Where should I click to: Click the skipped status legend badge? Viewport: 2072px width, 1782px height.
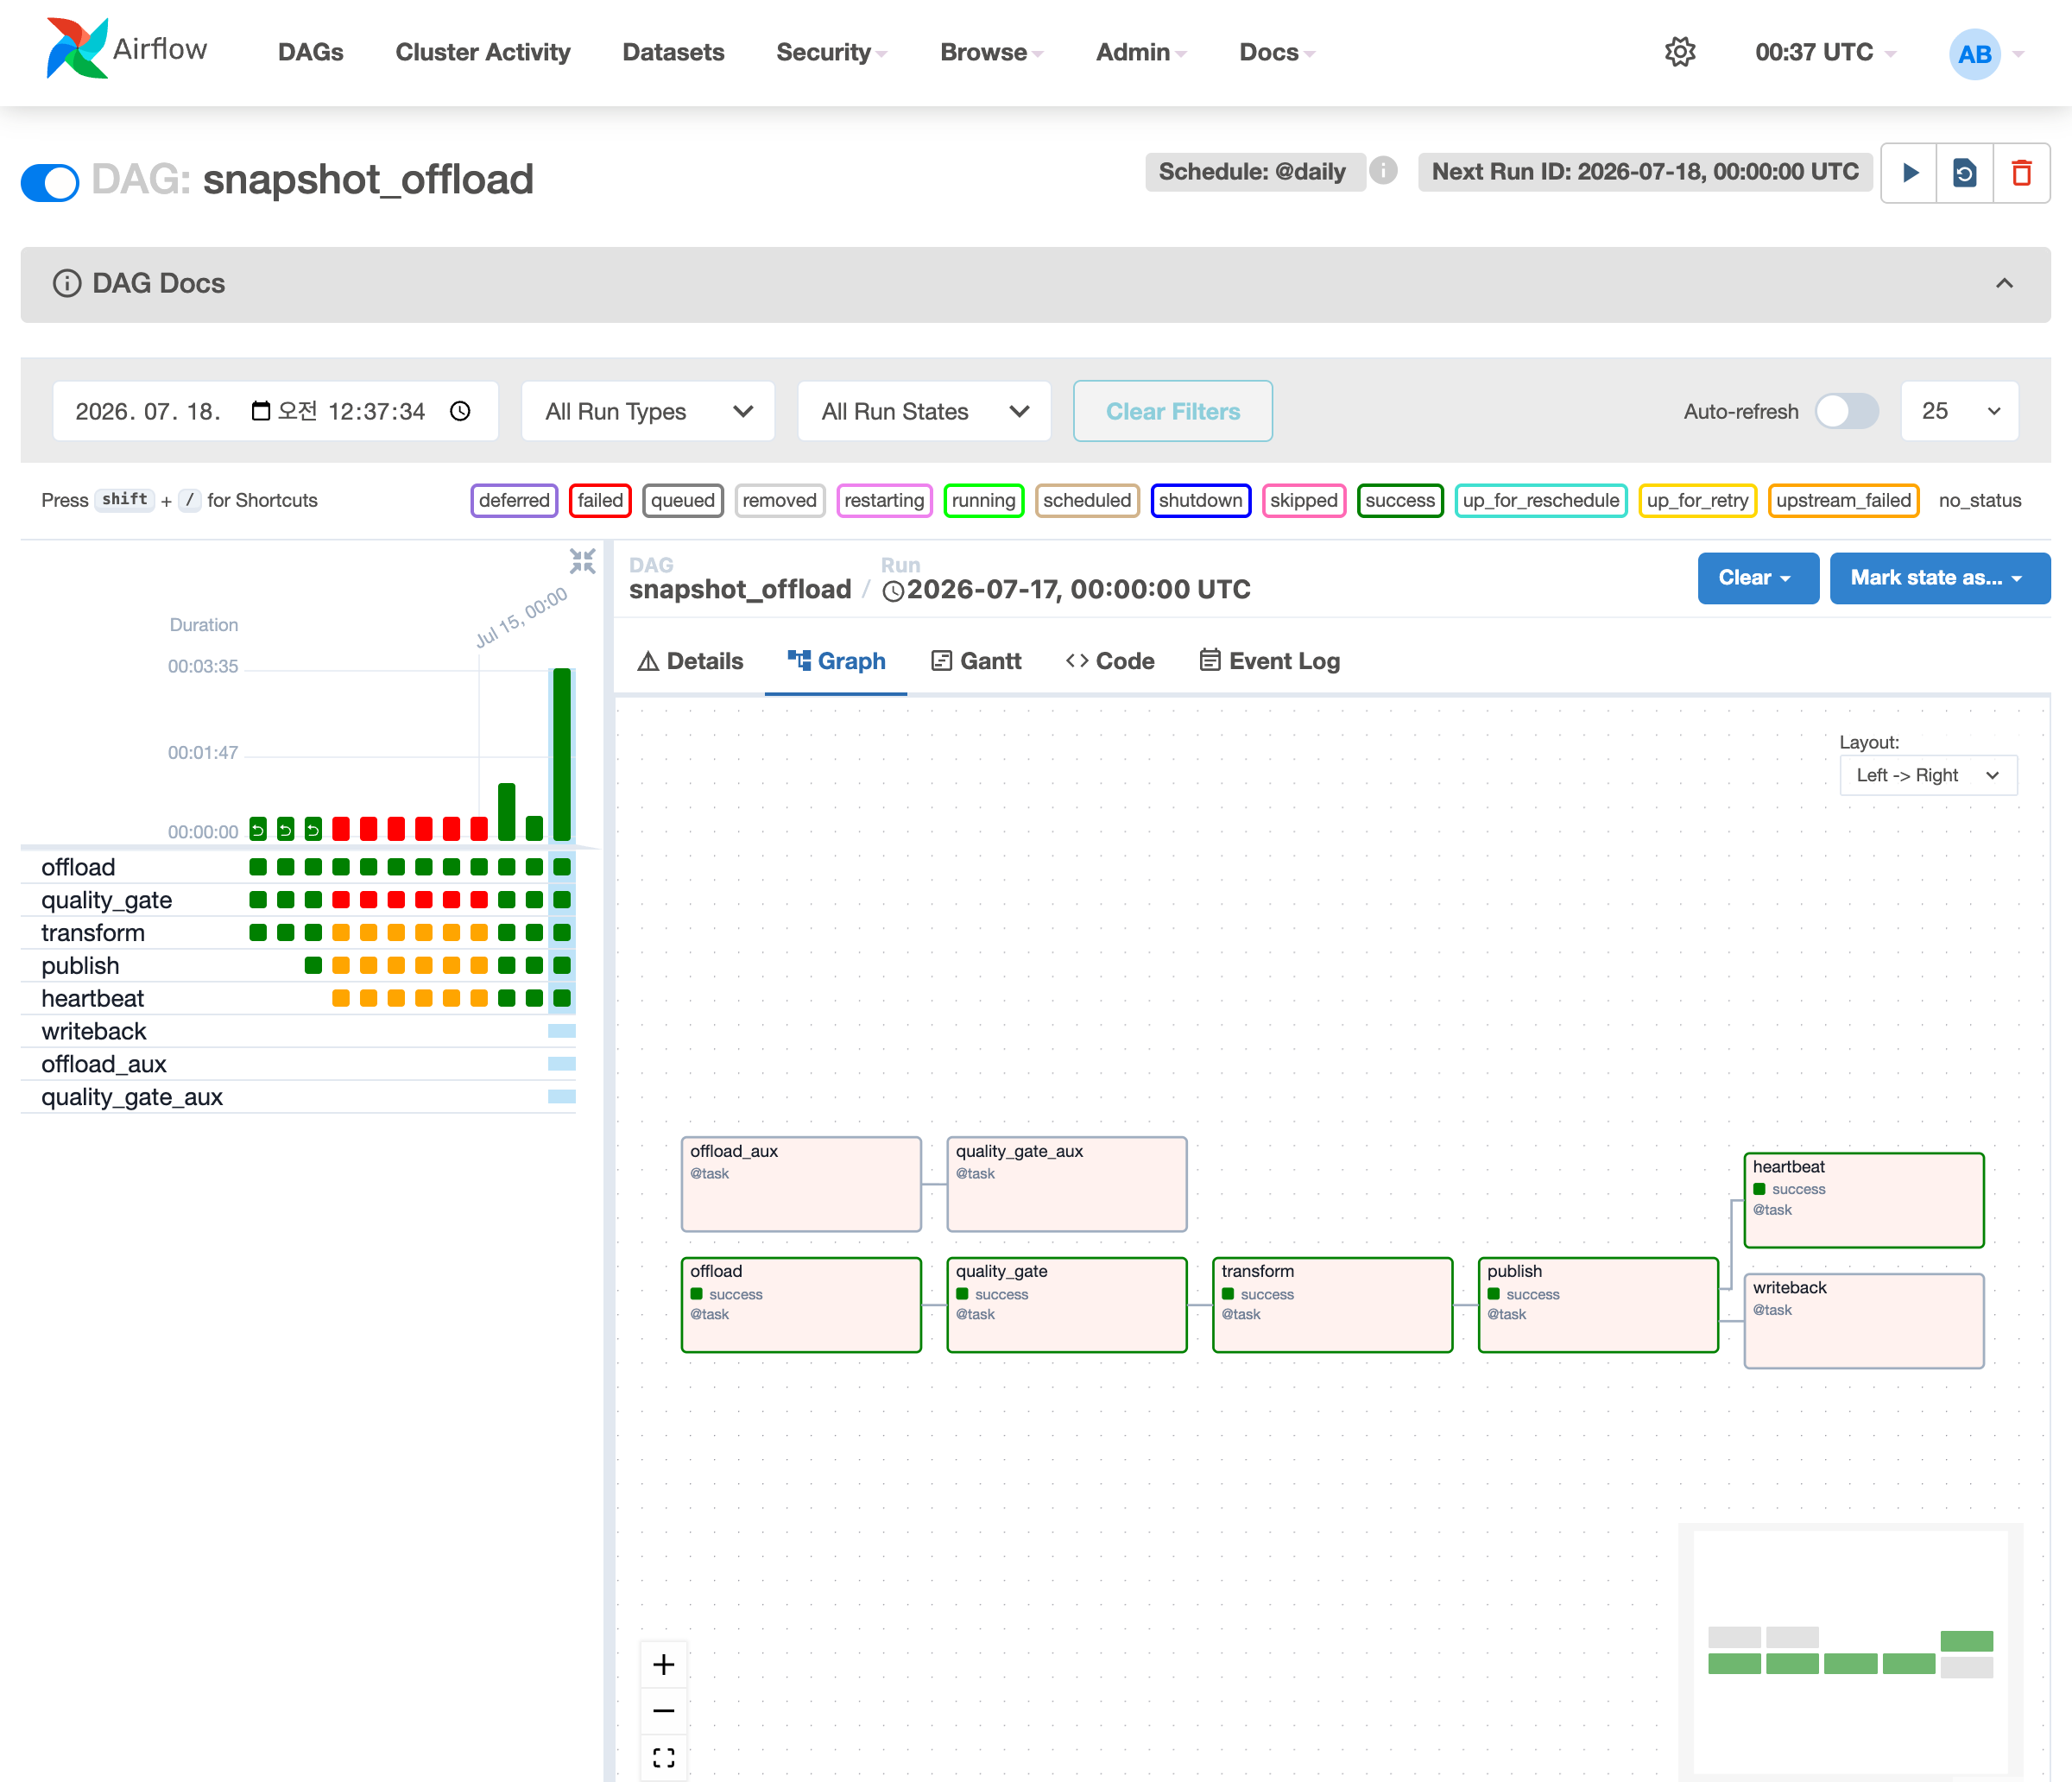[x=1303, y=500]
